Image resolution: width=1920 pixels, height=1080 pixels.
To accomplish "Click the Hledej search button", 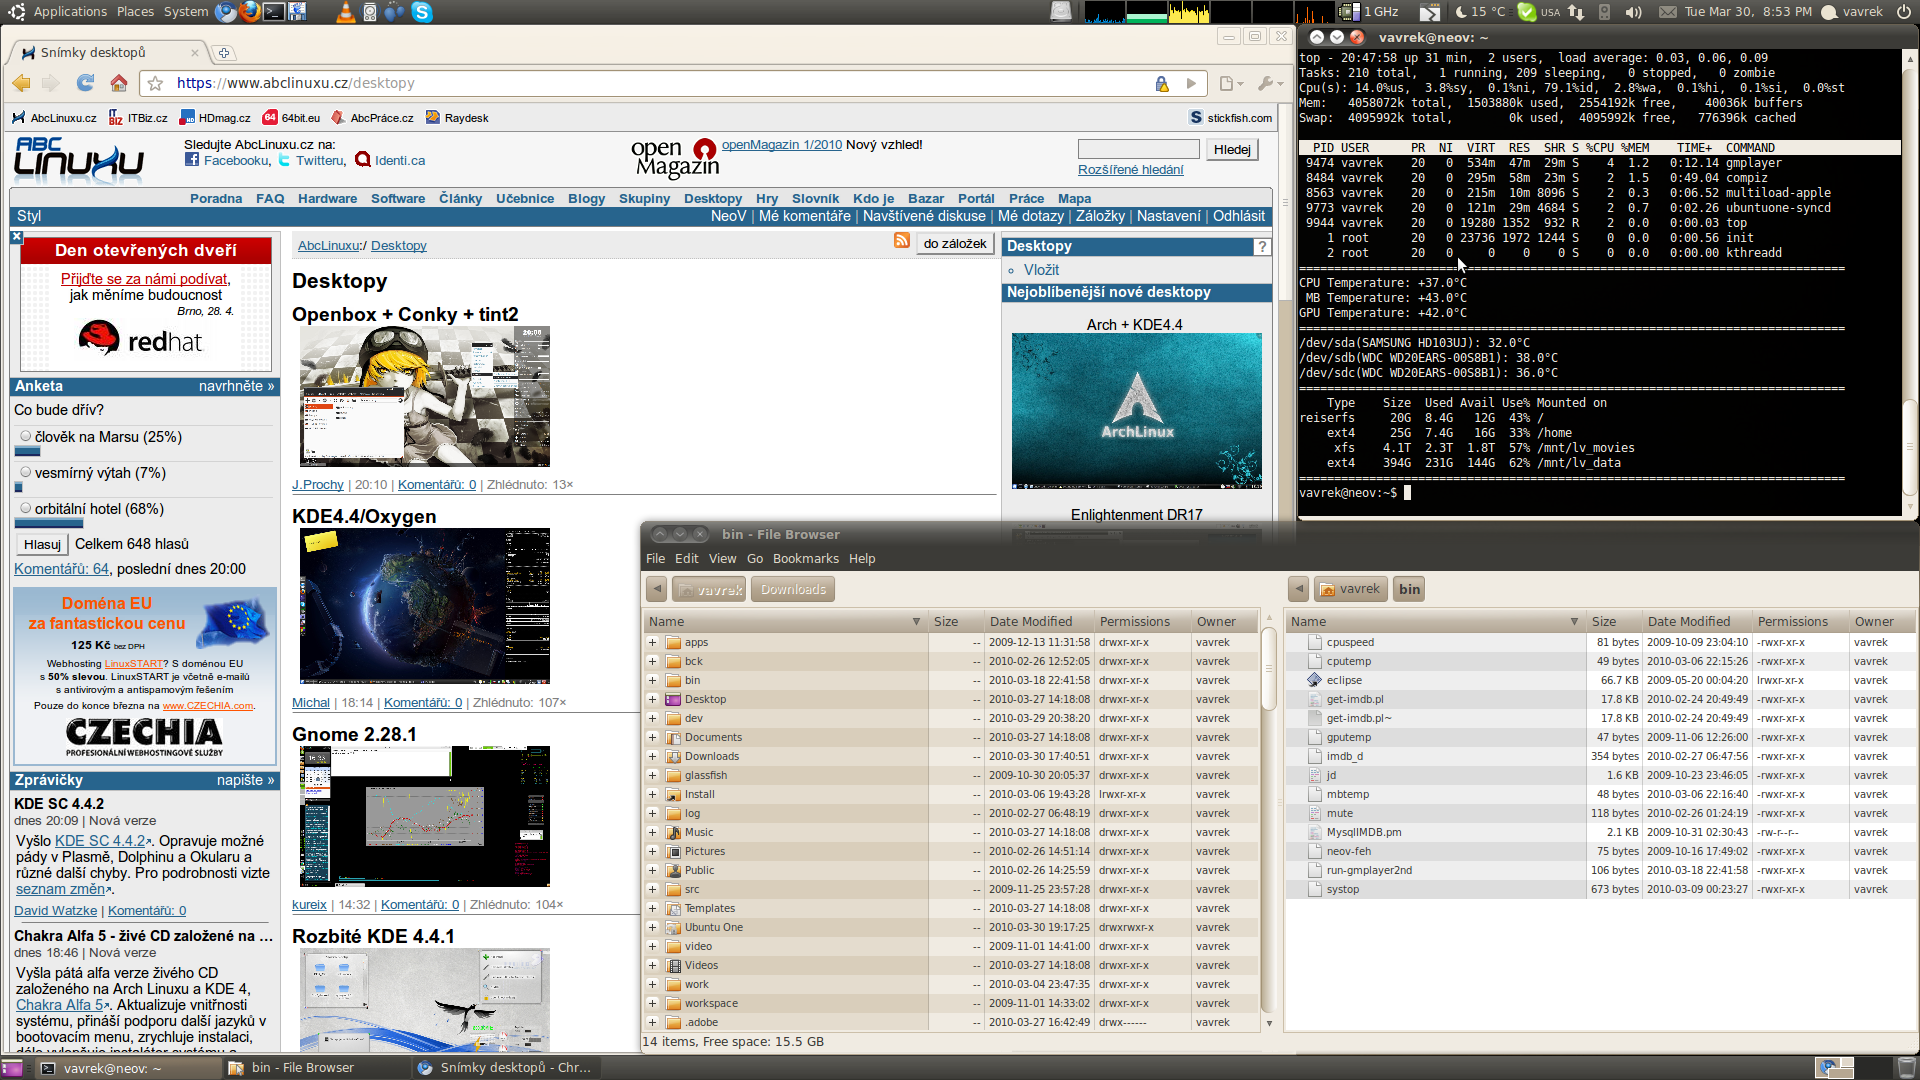I will pos(1232,150).
